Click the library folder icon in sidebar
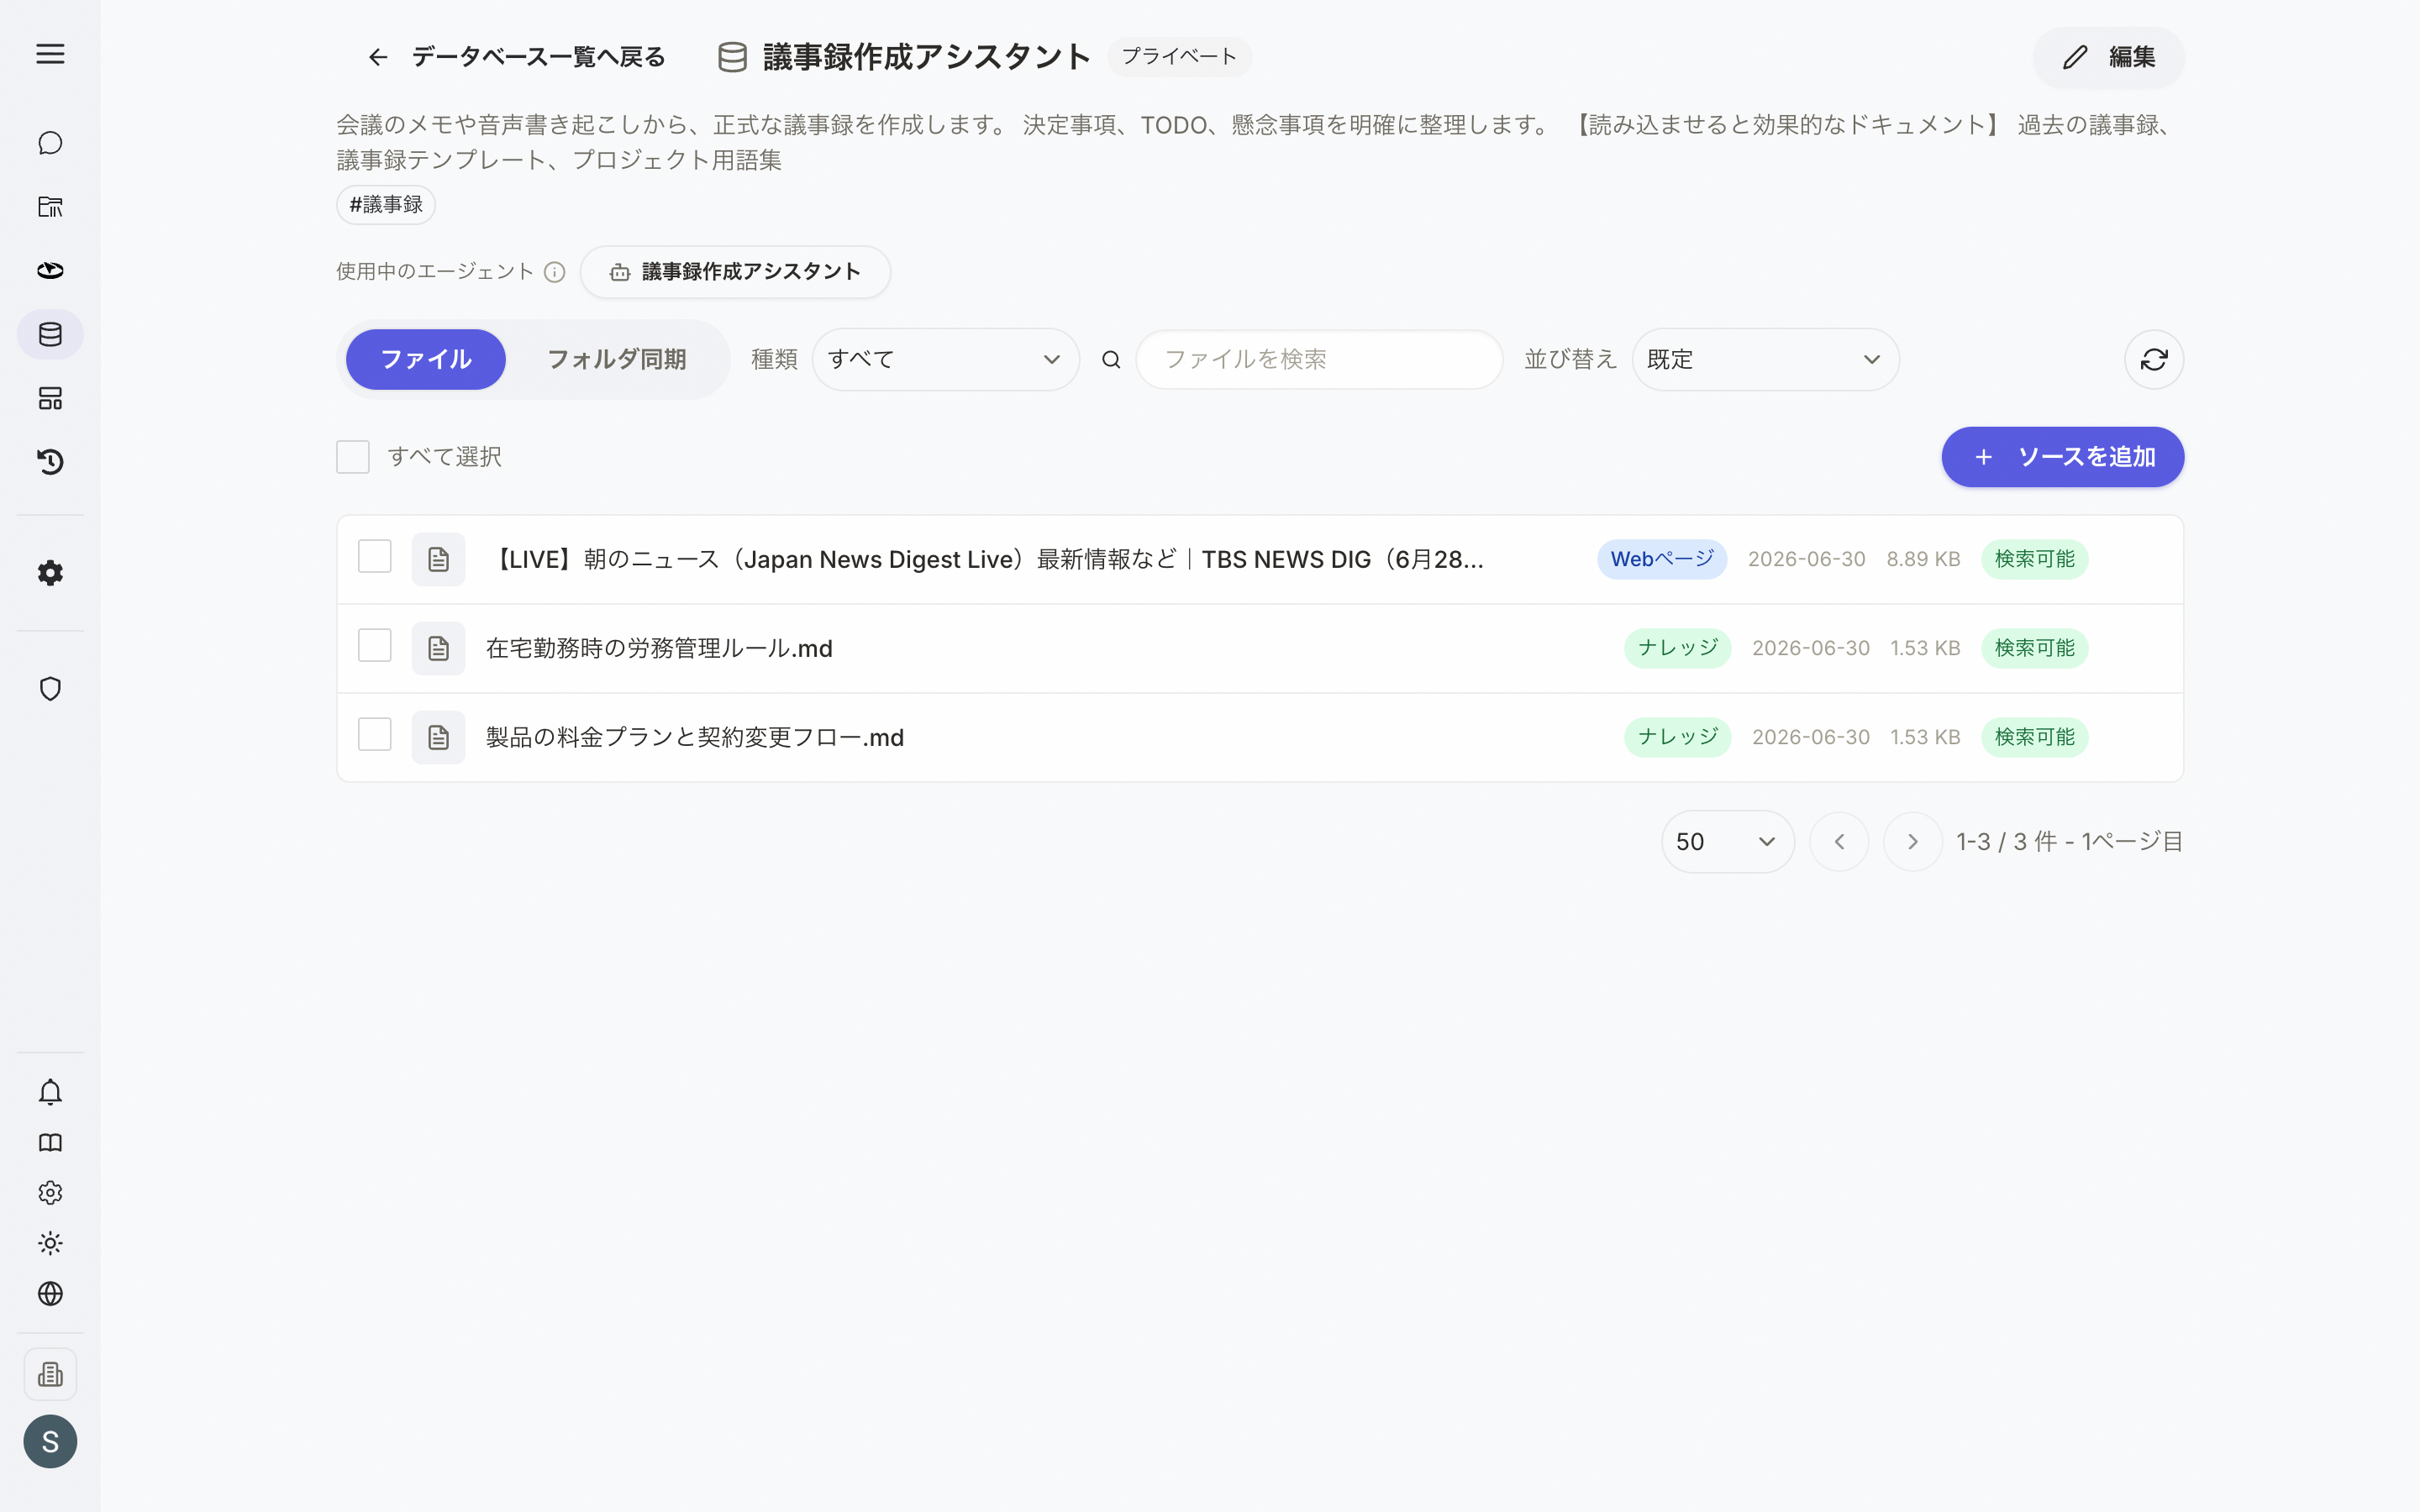Viewport: 2420px width, 1512px height. [x=50, y=207]
